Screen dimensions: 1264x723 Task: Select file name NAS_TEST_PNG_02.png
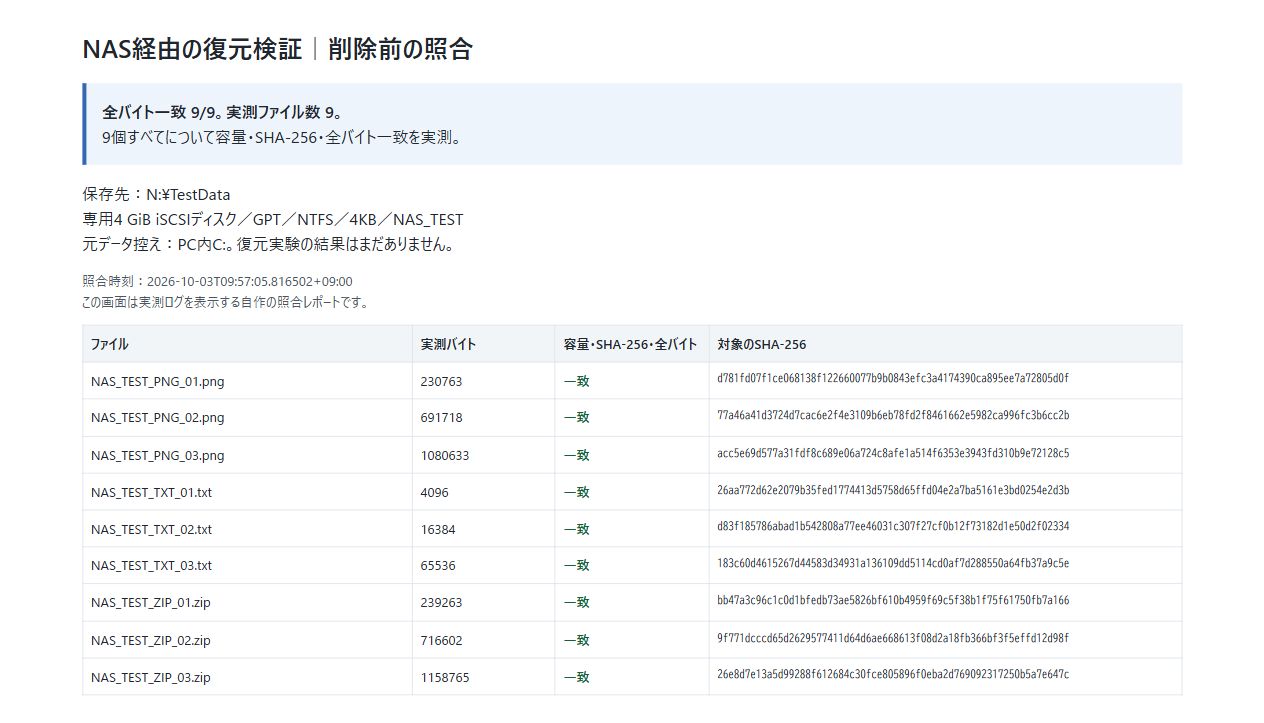[158, 418]
